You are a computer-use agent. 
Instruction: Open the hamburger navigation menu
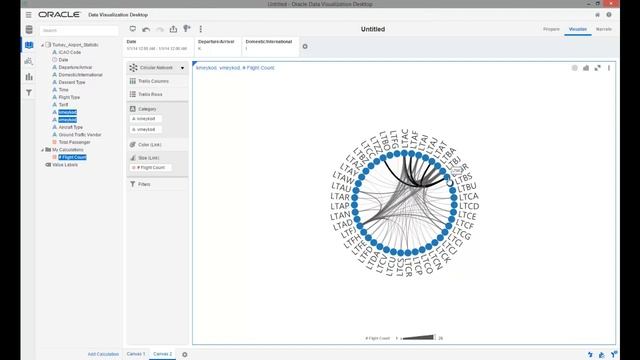coord(29,15)
